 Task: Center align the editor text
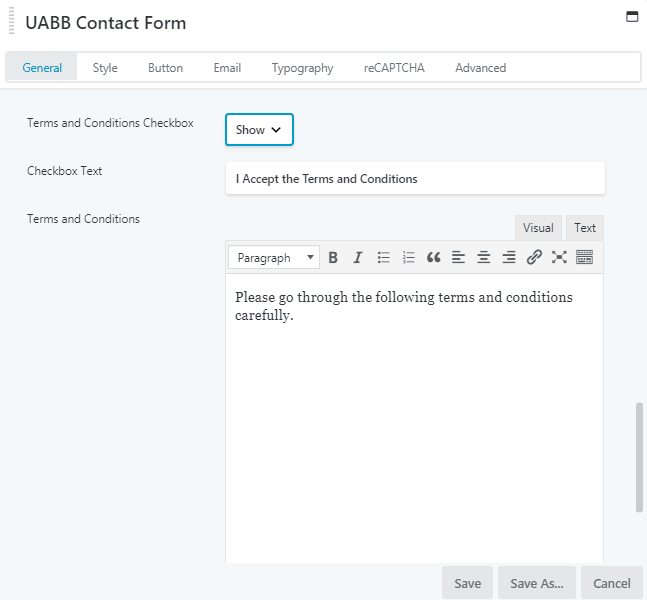point(484,258)
